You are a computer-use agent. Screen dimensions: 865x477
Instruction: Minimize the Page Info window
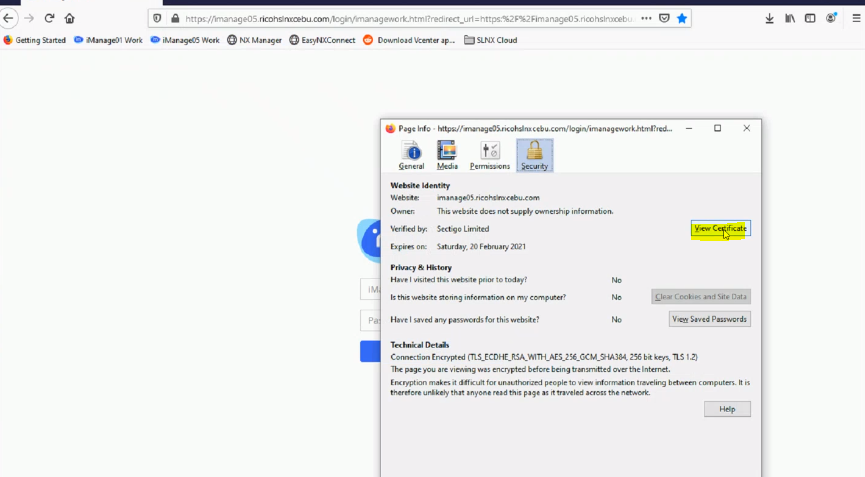(689, 128)
